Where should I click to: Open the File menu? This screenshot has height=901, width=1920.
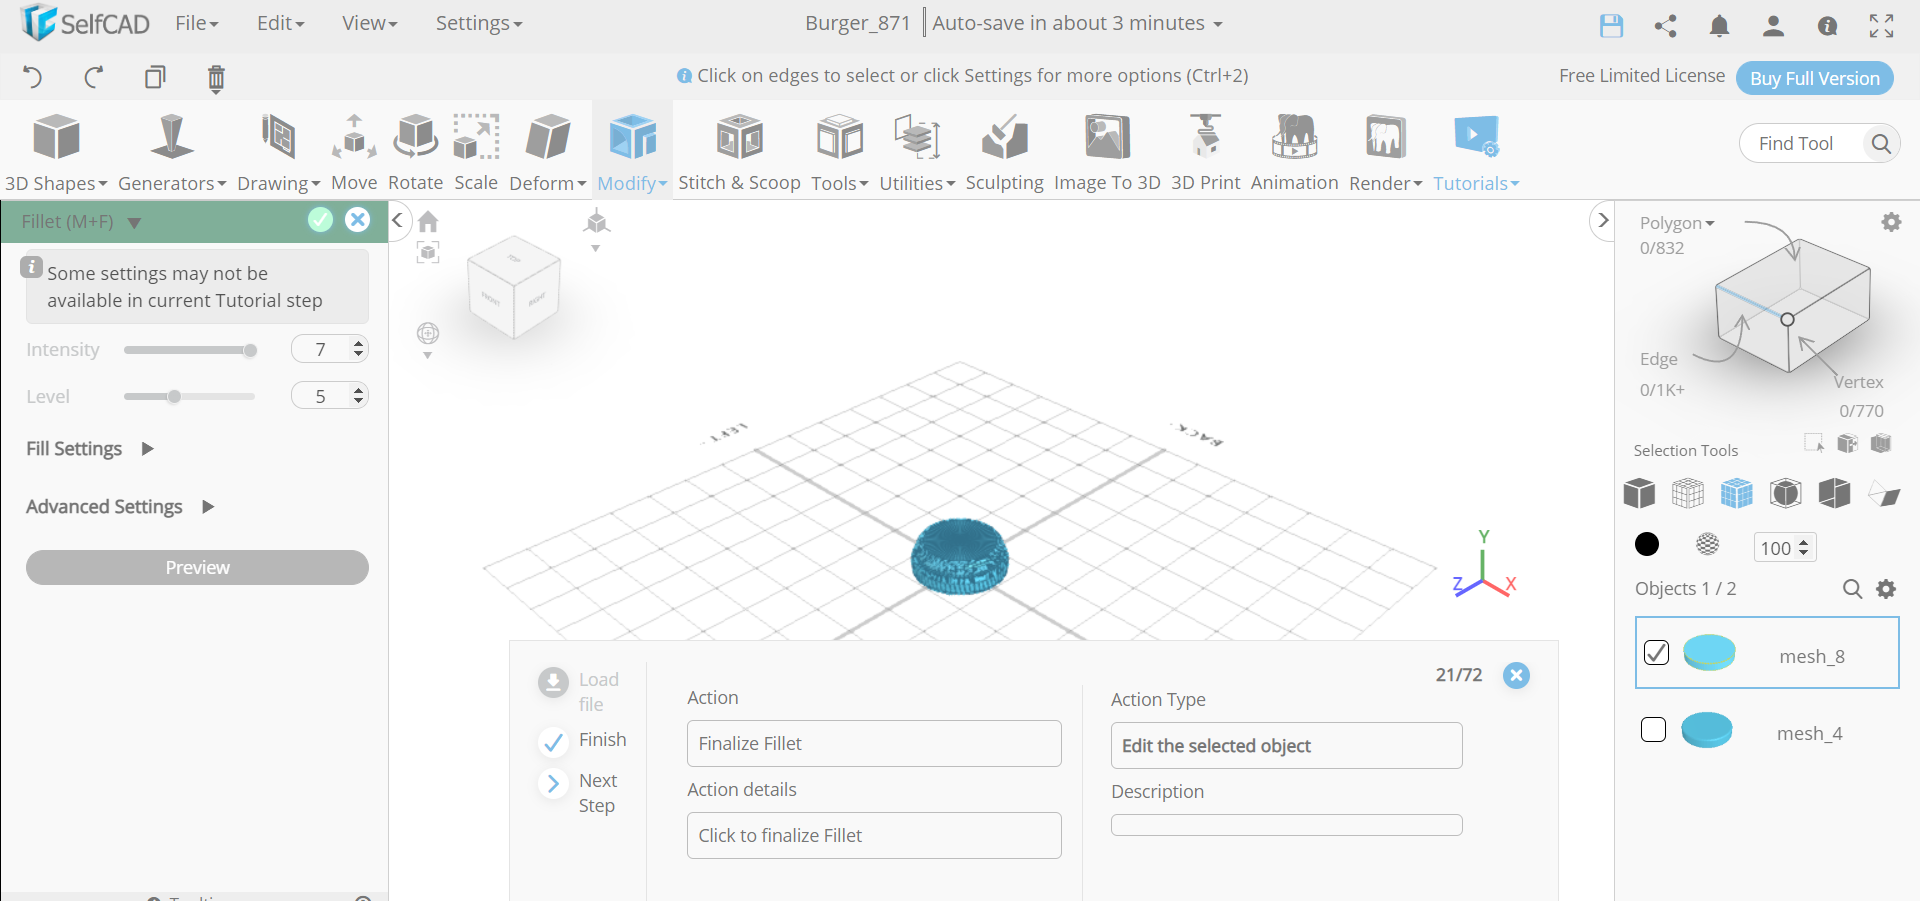point(196,23)
